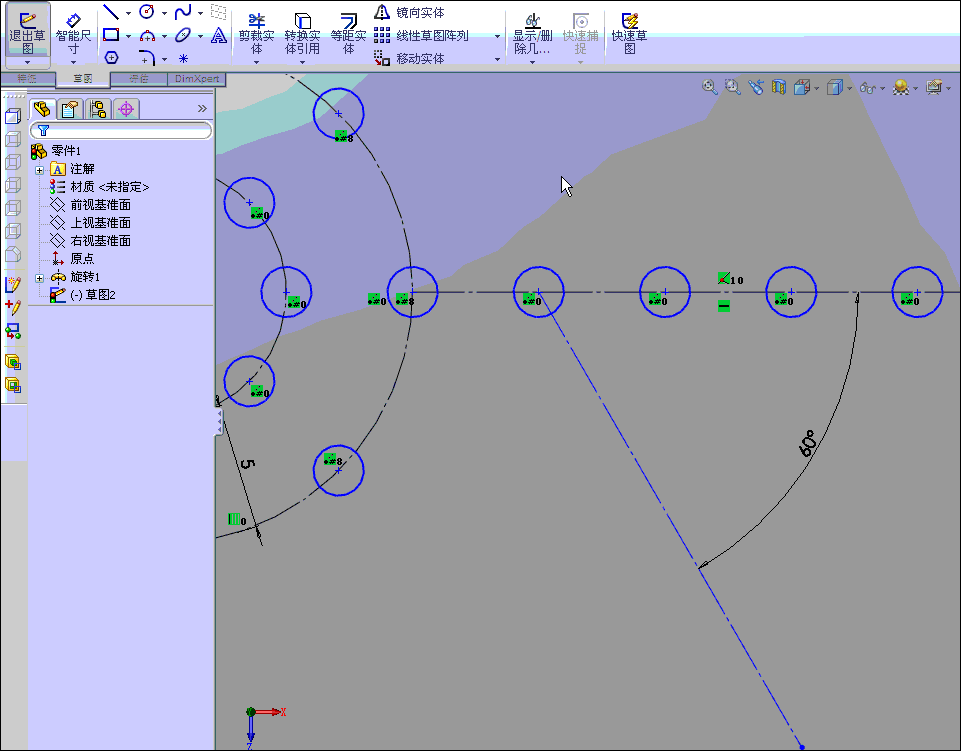Collapse the side panel splitter handle

point(218,423)
